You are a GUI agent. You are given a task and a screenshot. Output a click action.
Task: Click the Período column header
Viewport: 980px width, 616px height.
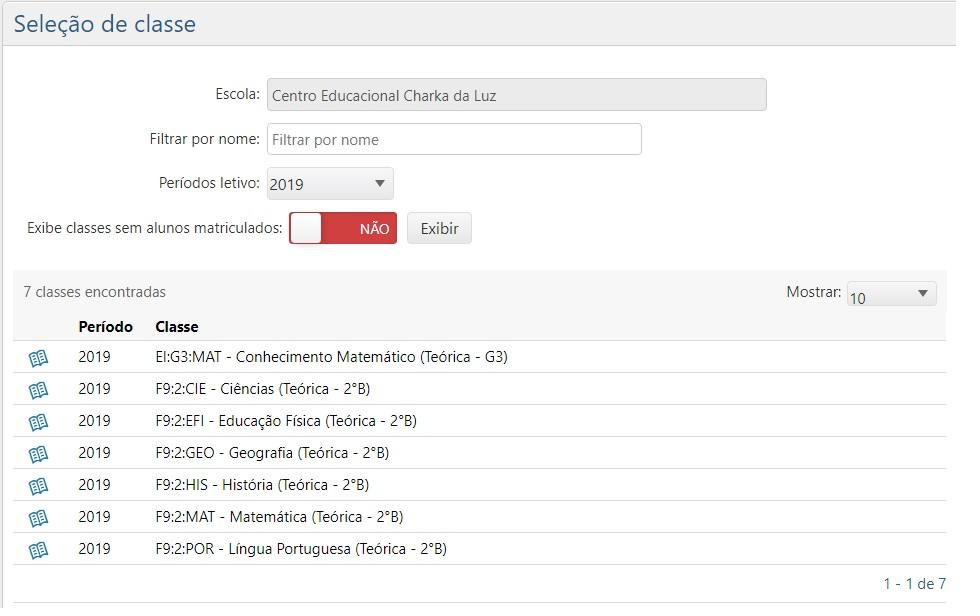[x=106, y=327]
